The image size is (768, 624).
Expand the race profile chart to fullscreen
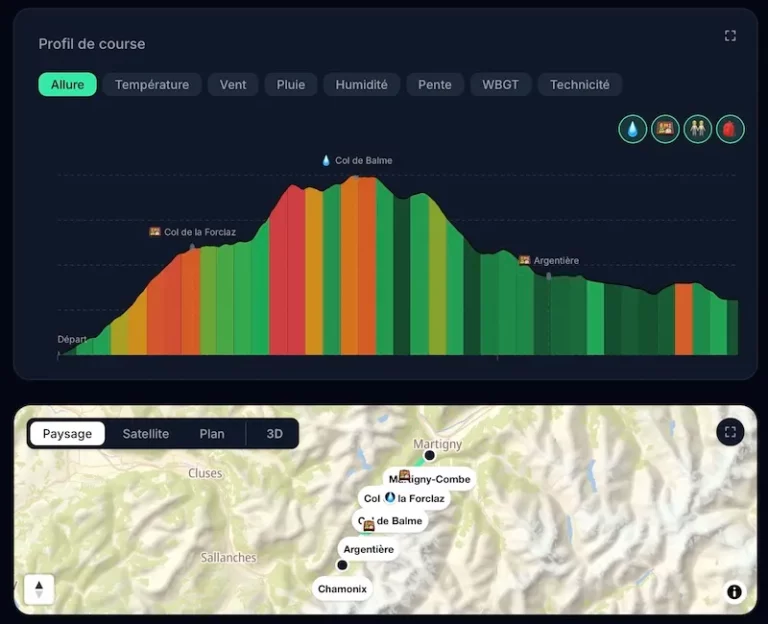click(x=730, y=36)
